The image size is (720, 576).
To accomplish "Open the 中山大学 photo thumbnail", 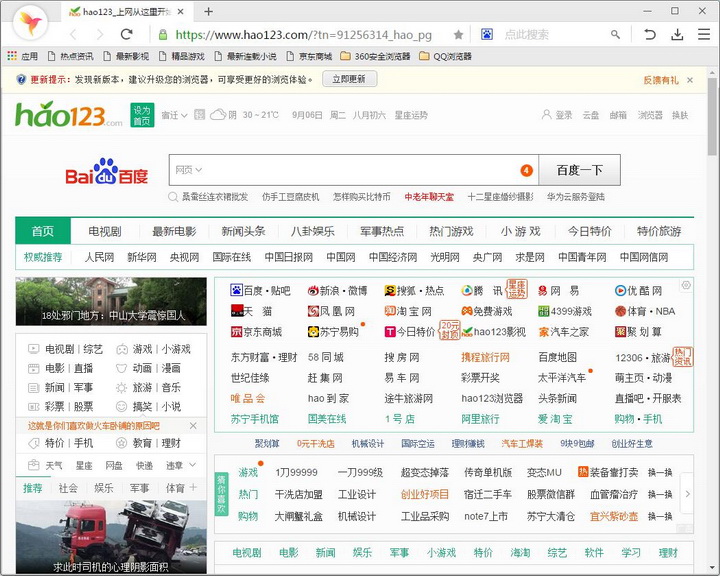I will point(111,301).
